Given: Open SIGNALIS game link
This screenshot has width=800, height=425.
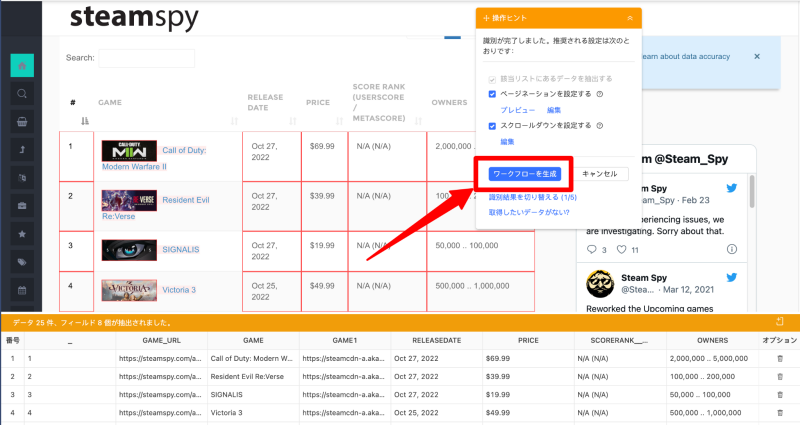Looking at the screenshot, I should pyautogui.click(x=181, y=249).
